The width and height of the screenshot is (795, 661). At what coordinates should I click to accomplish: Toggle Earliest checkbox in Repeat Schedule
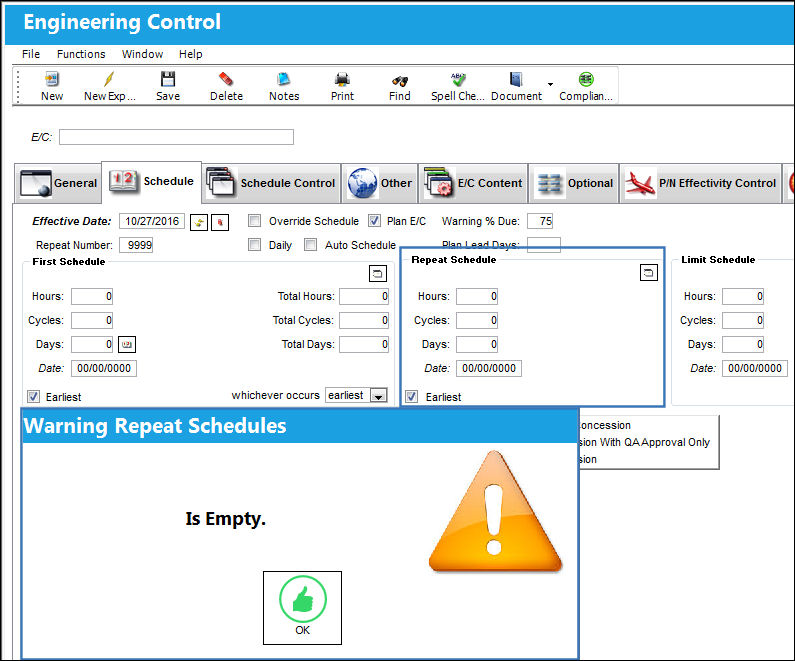pos(412,396)
